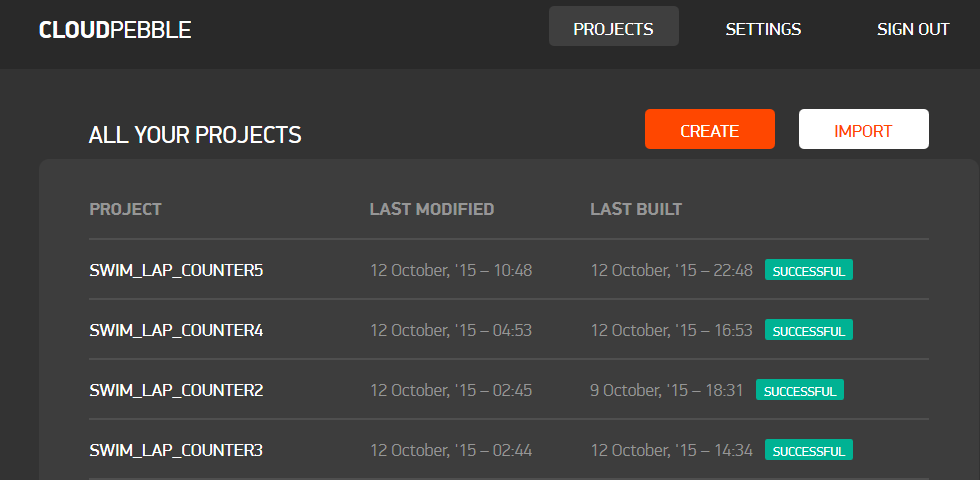Click the Successful badge for SWIM_LAP_COUNTER2
Screen dimensions: 980x480
tap(800, 390)
